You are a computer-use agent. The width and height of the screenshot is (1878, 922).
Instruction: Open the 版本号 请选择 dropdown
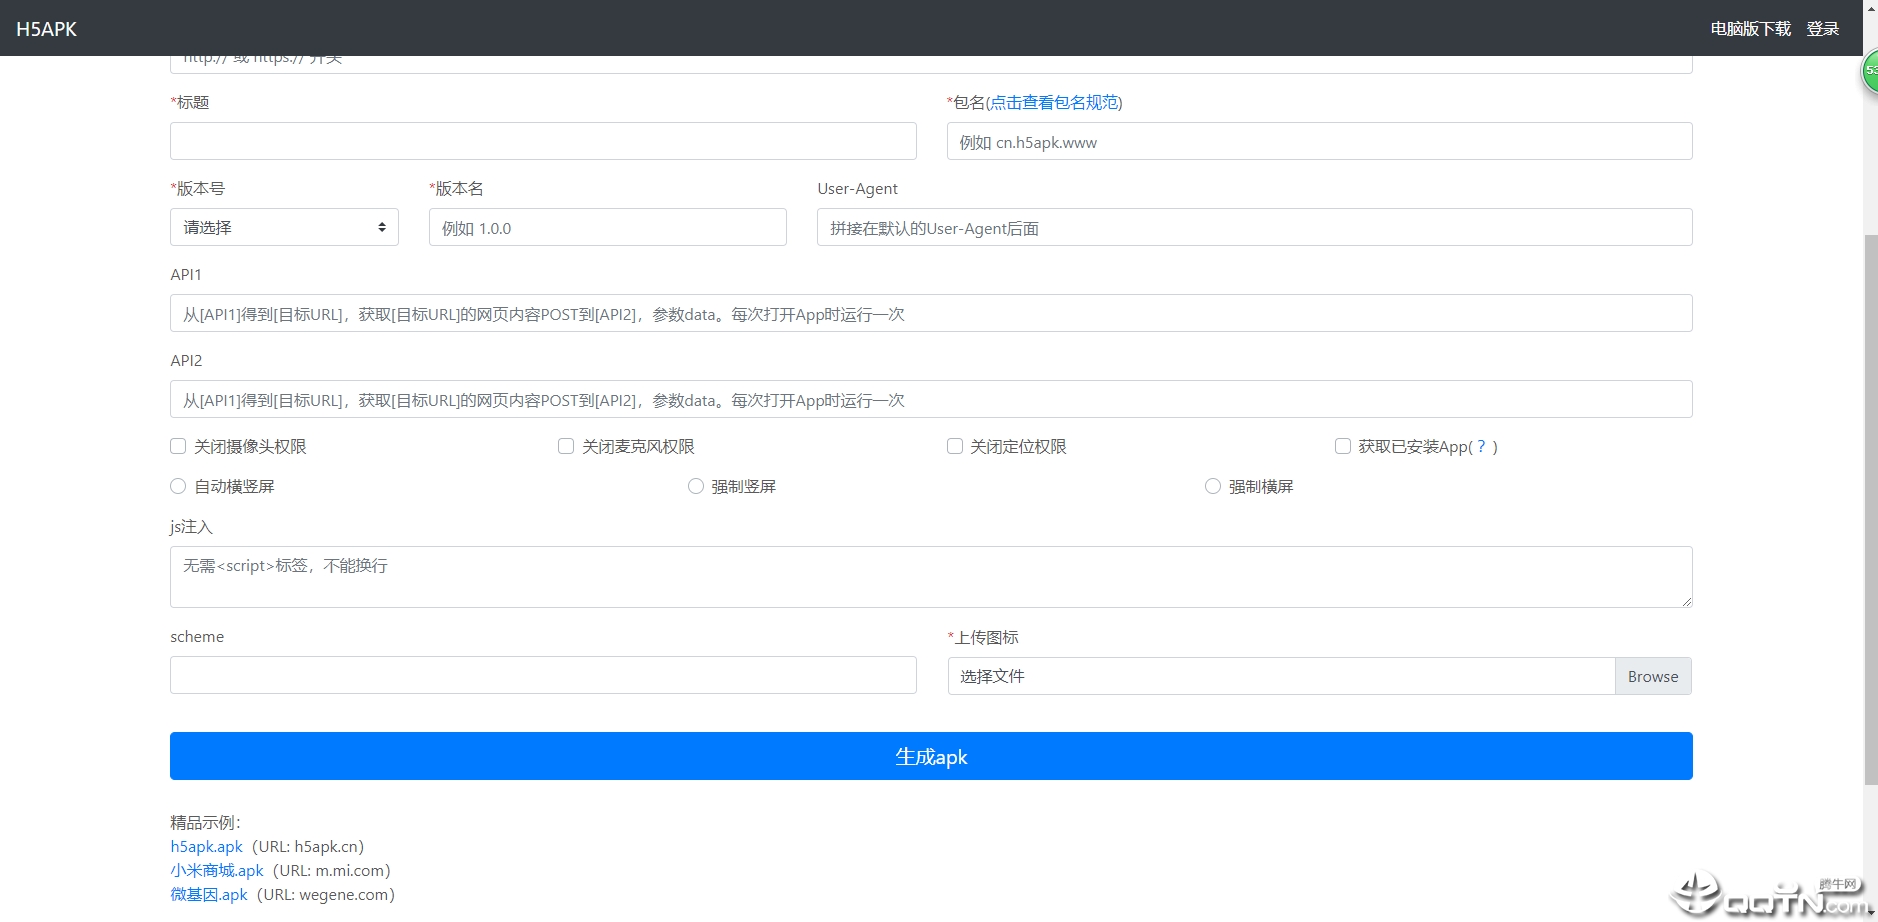(x=284, y=227)
